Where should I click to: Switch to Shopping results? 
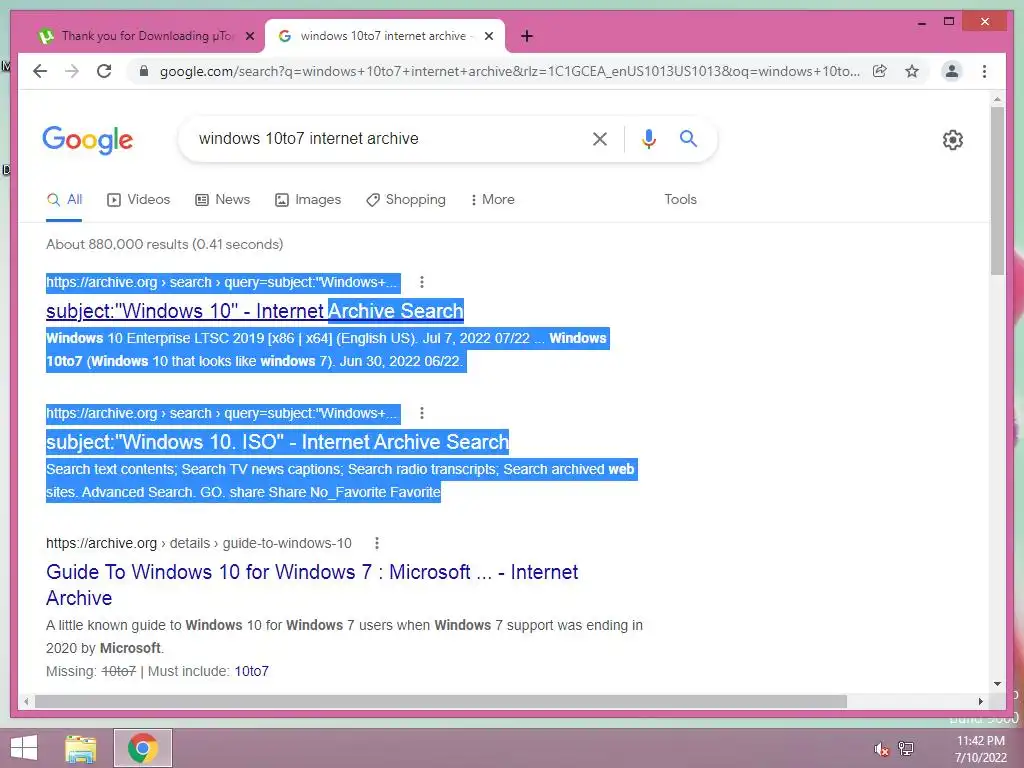406,199
